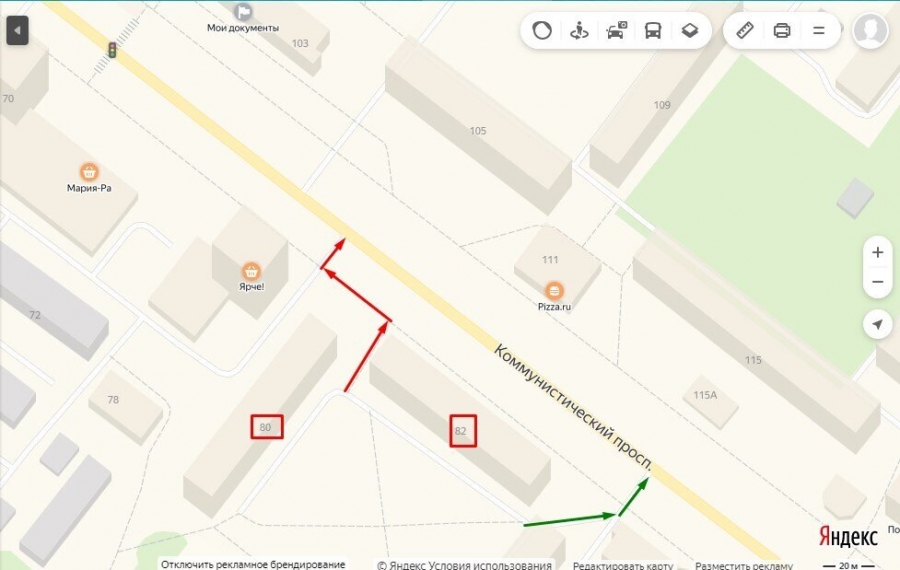Select the Ярче! shop marker
Image resolution: width=900 pixels, height=570 pixels.
[x=251, y=270]
